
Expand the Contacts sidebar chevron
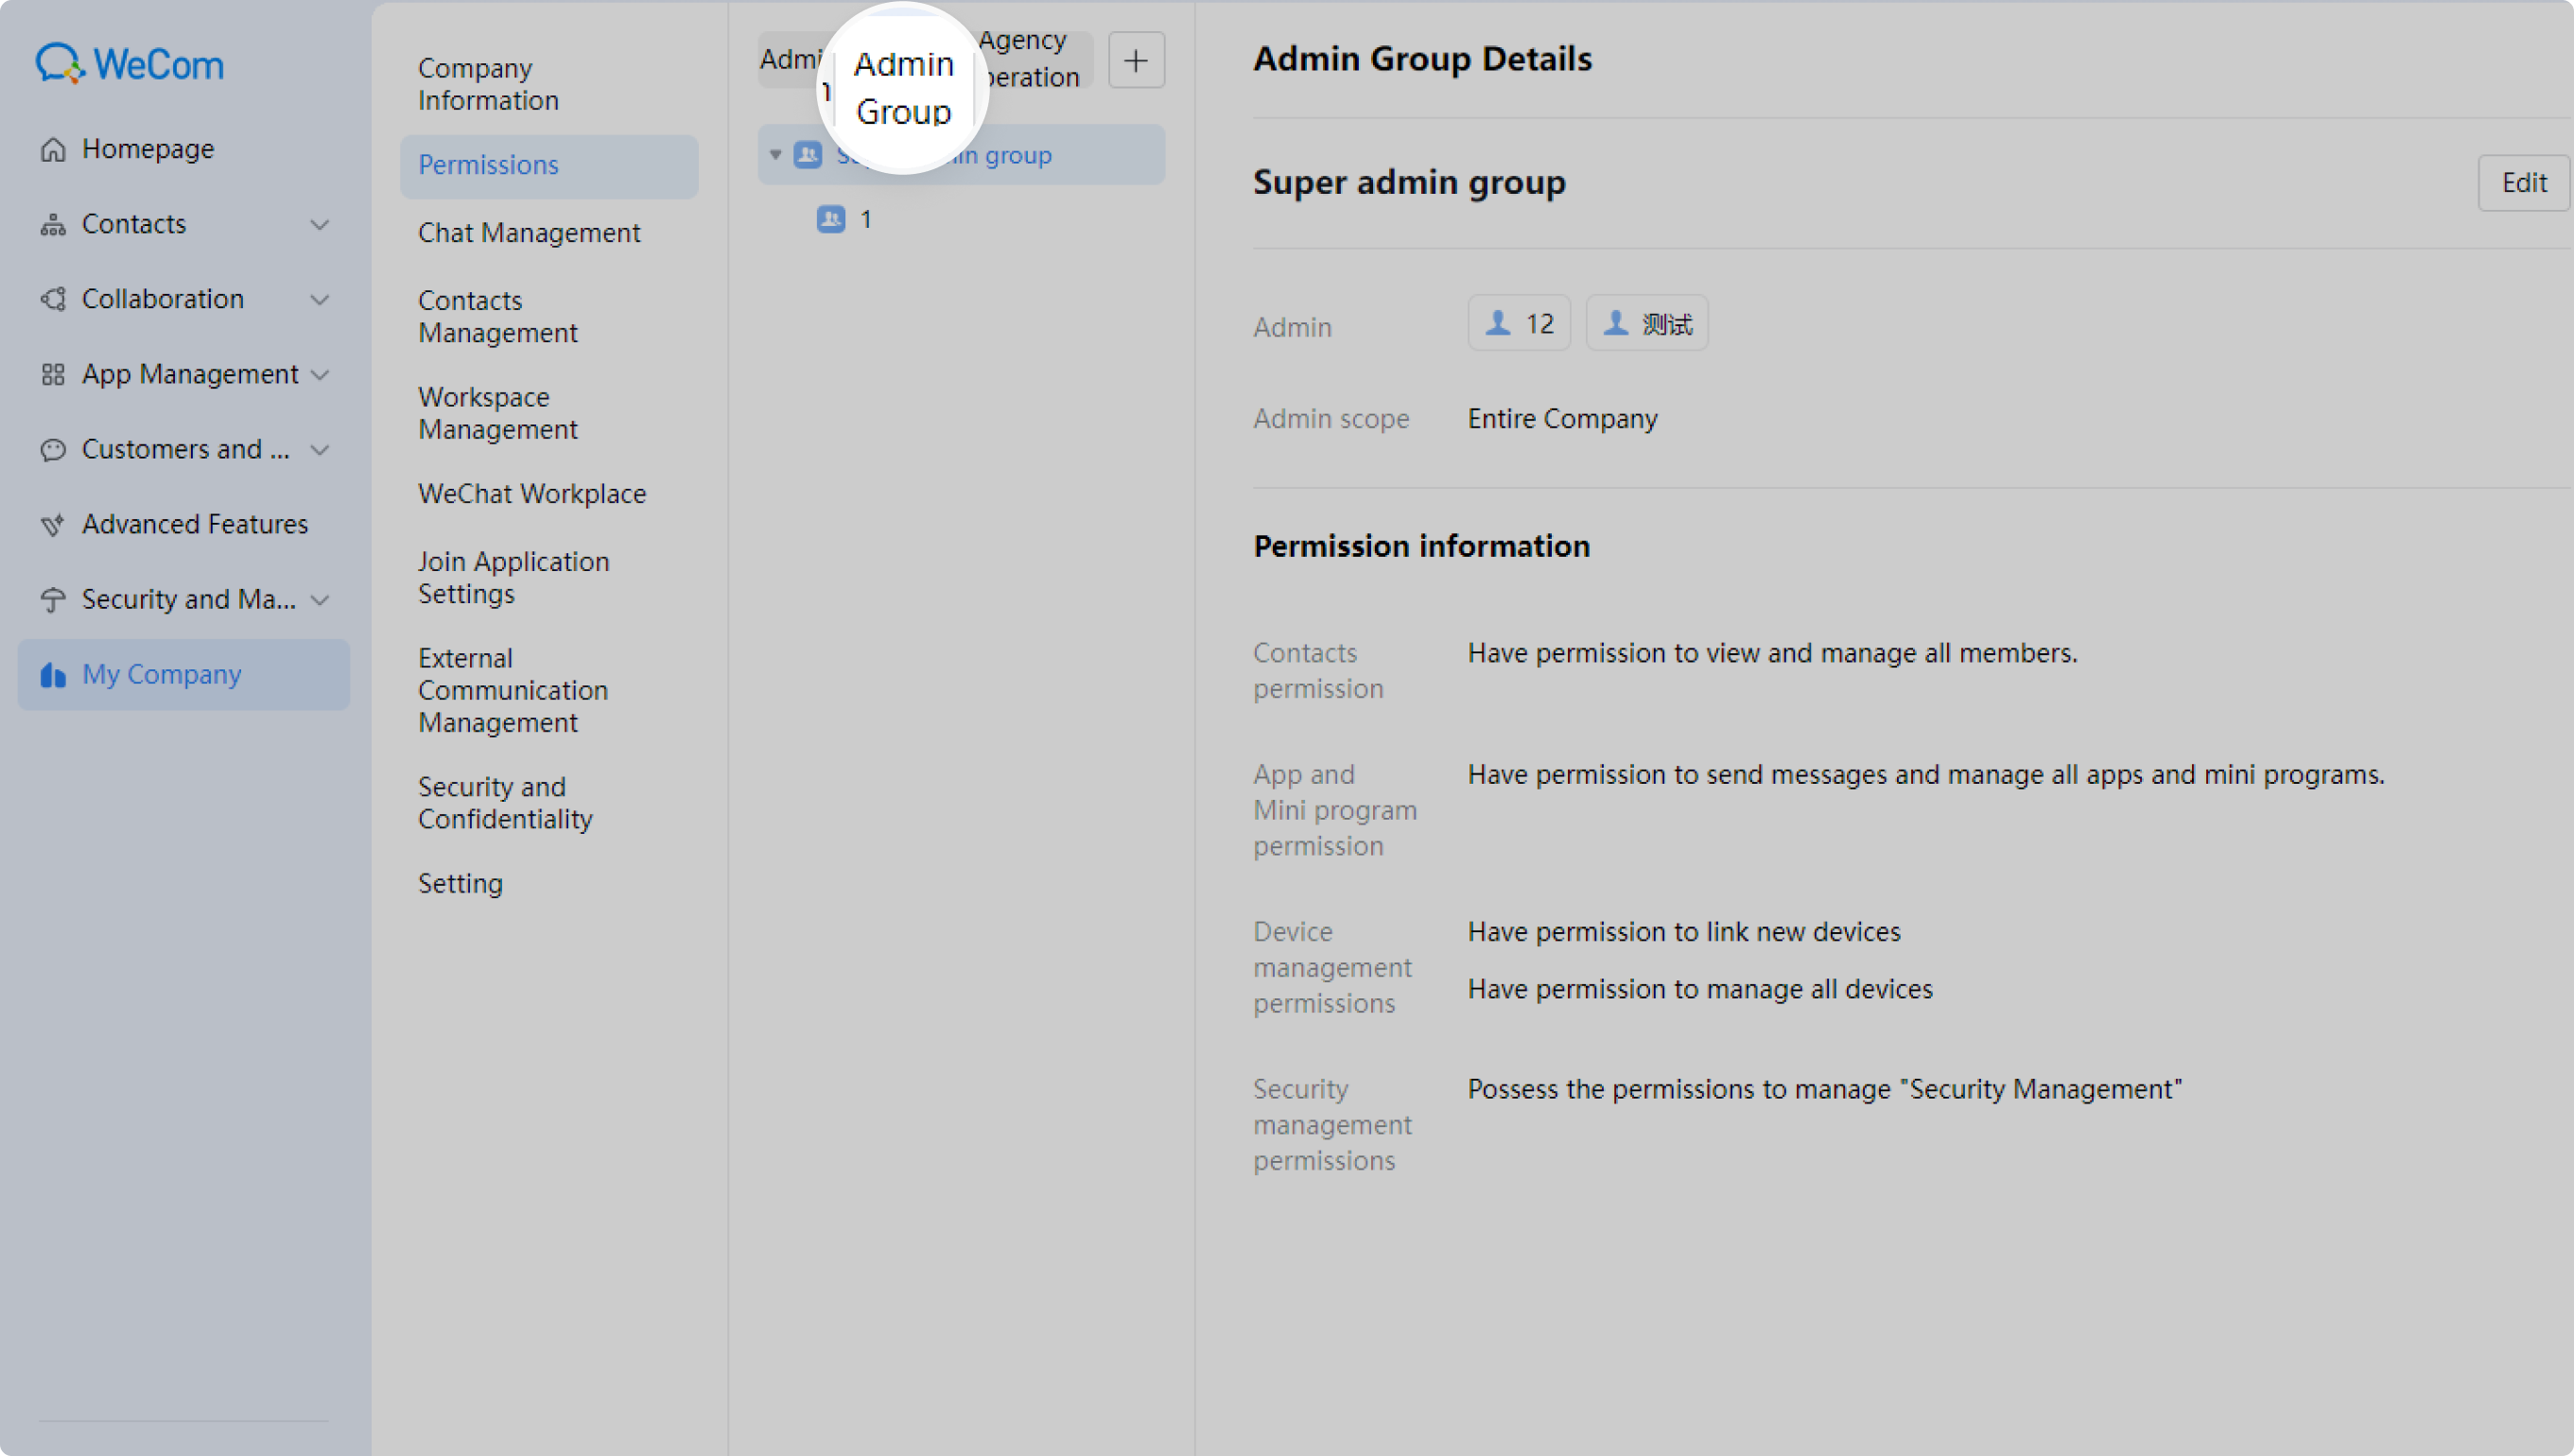pyautogui.click(x=320, y=224)
